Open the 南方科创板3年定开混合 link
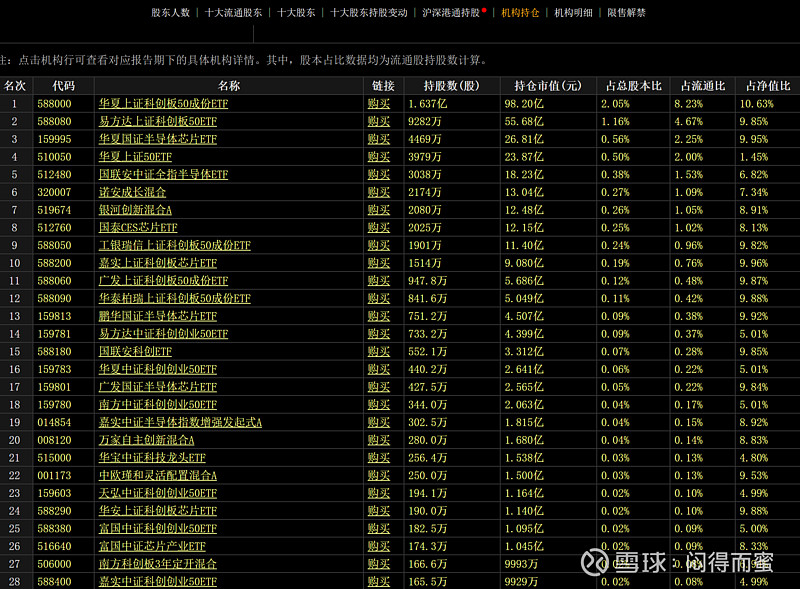This screenshot has width=800, height=589. click(x=158, y=564)
